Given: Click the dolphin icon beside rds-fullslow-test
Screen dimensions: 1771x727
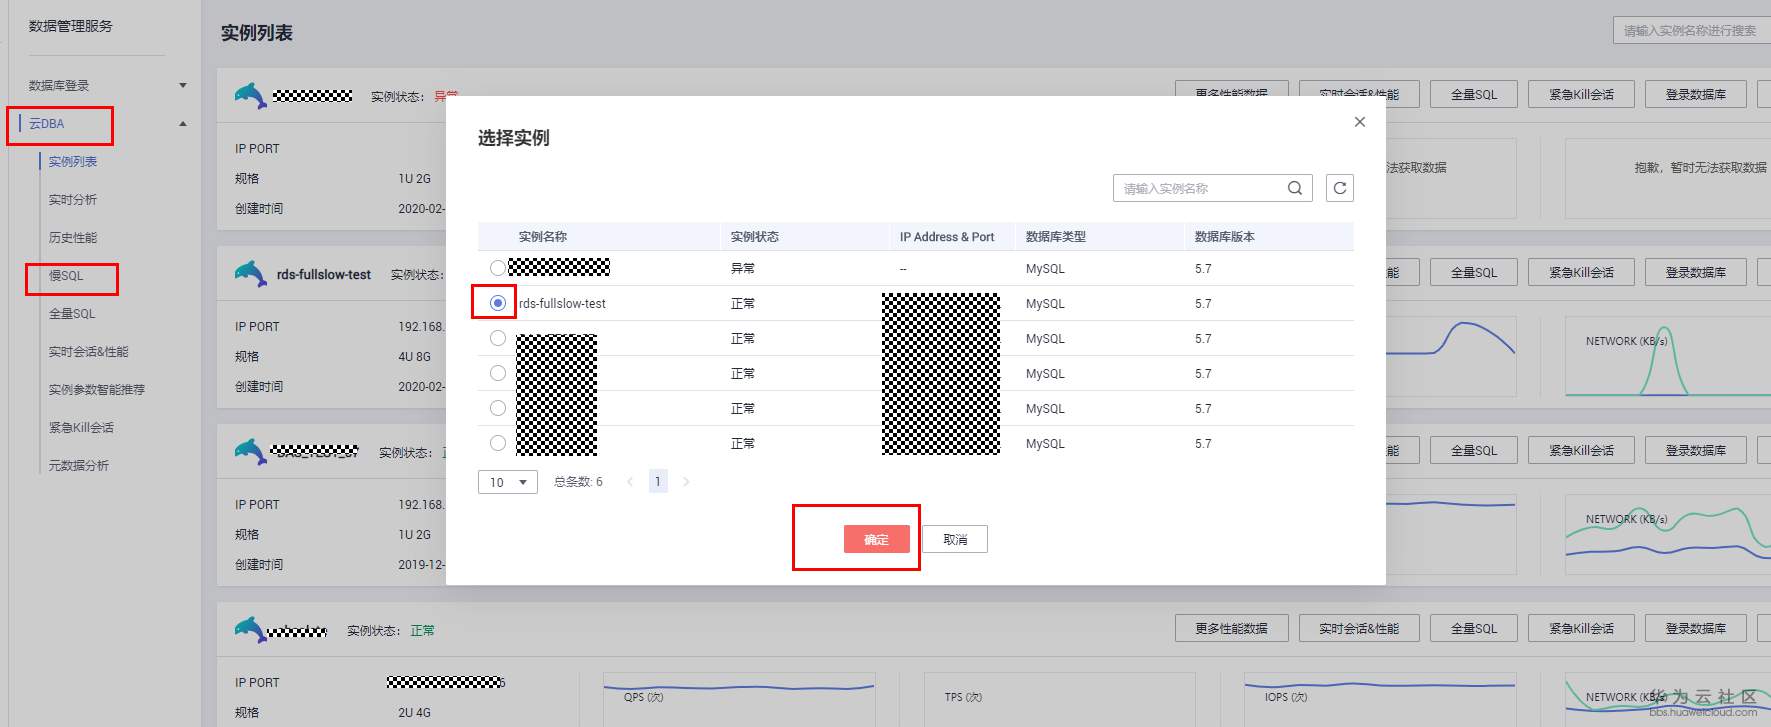Looking at the screenshot, I should click(x=250, y=273).
